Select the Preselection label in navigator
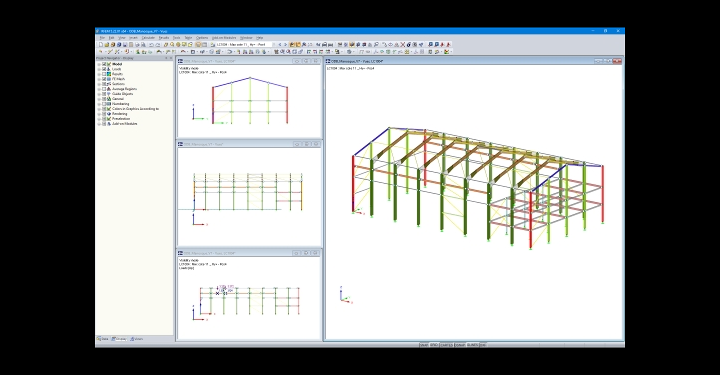The image size is (720, 375). (x=121, y=119)
